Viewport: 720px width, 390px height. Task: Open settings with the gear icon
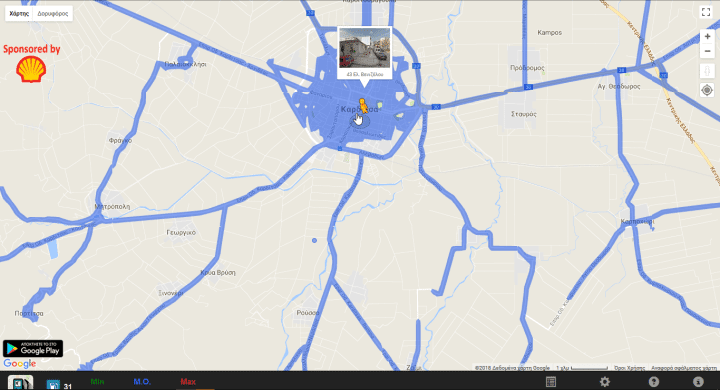click(605, 382)
